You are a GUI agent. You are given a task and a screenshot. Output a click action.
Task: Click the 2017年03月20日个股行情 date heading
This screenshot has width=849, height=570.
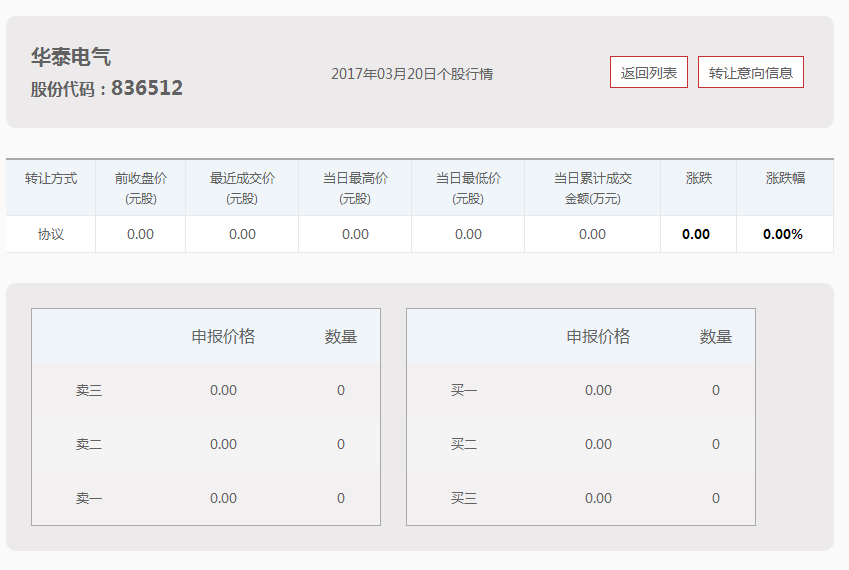[x=412, y=74]
